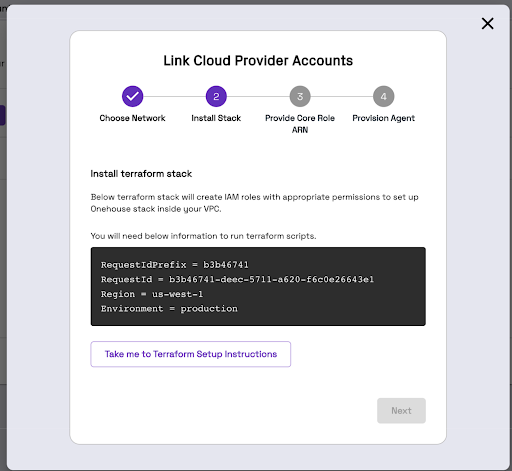Open Take me to Terraform Setup Instructions
The width and height of the screenshot is (512, 471).
[x=191, y=354]
